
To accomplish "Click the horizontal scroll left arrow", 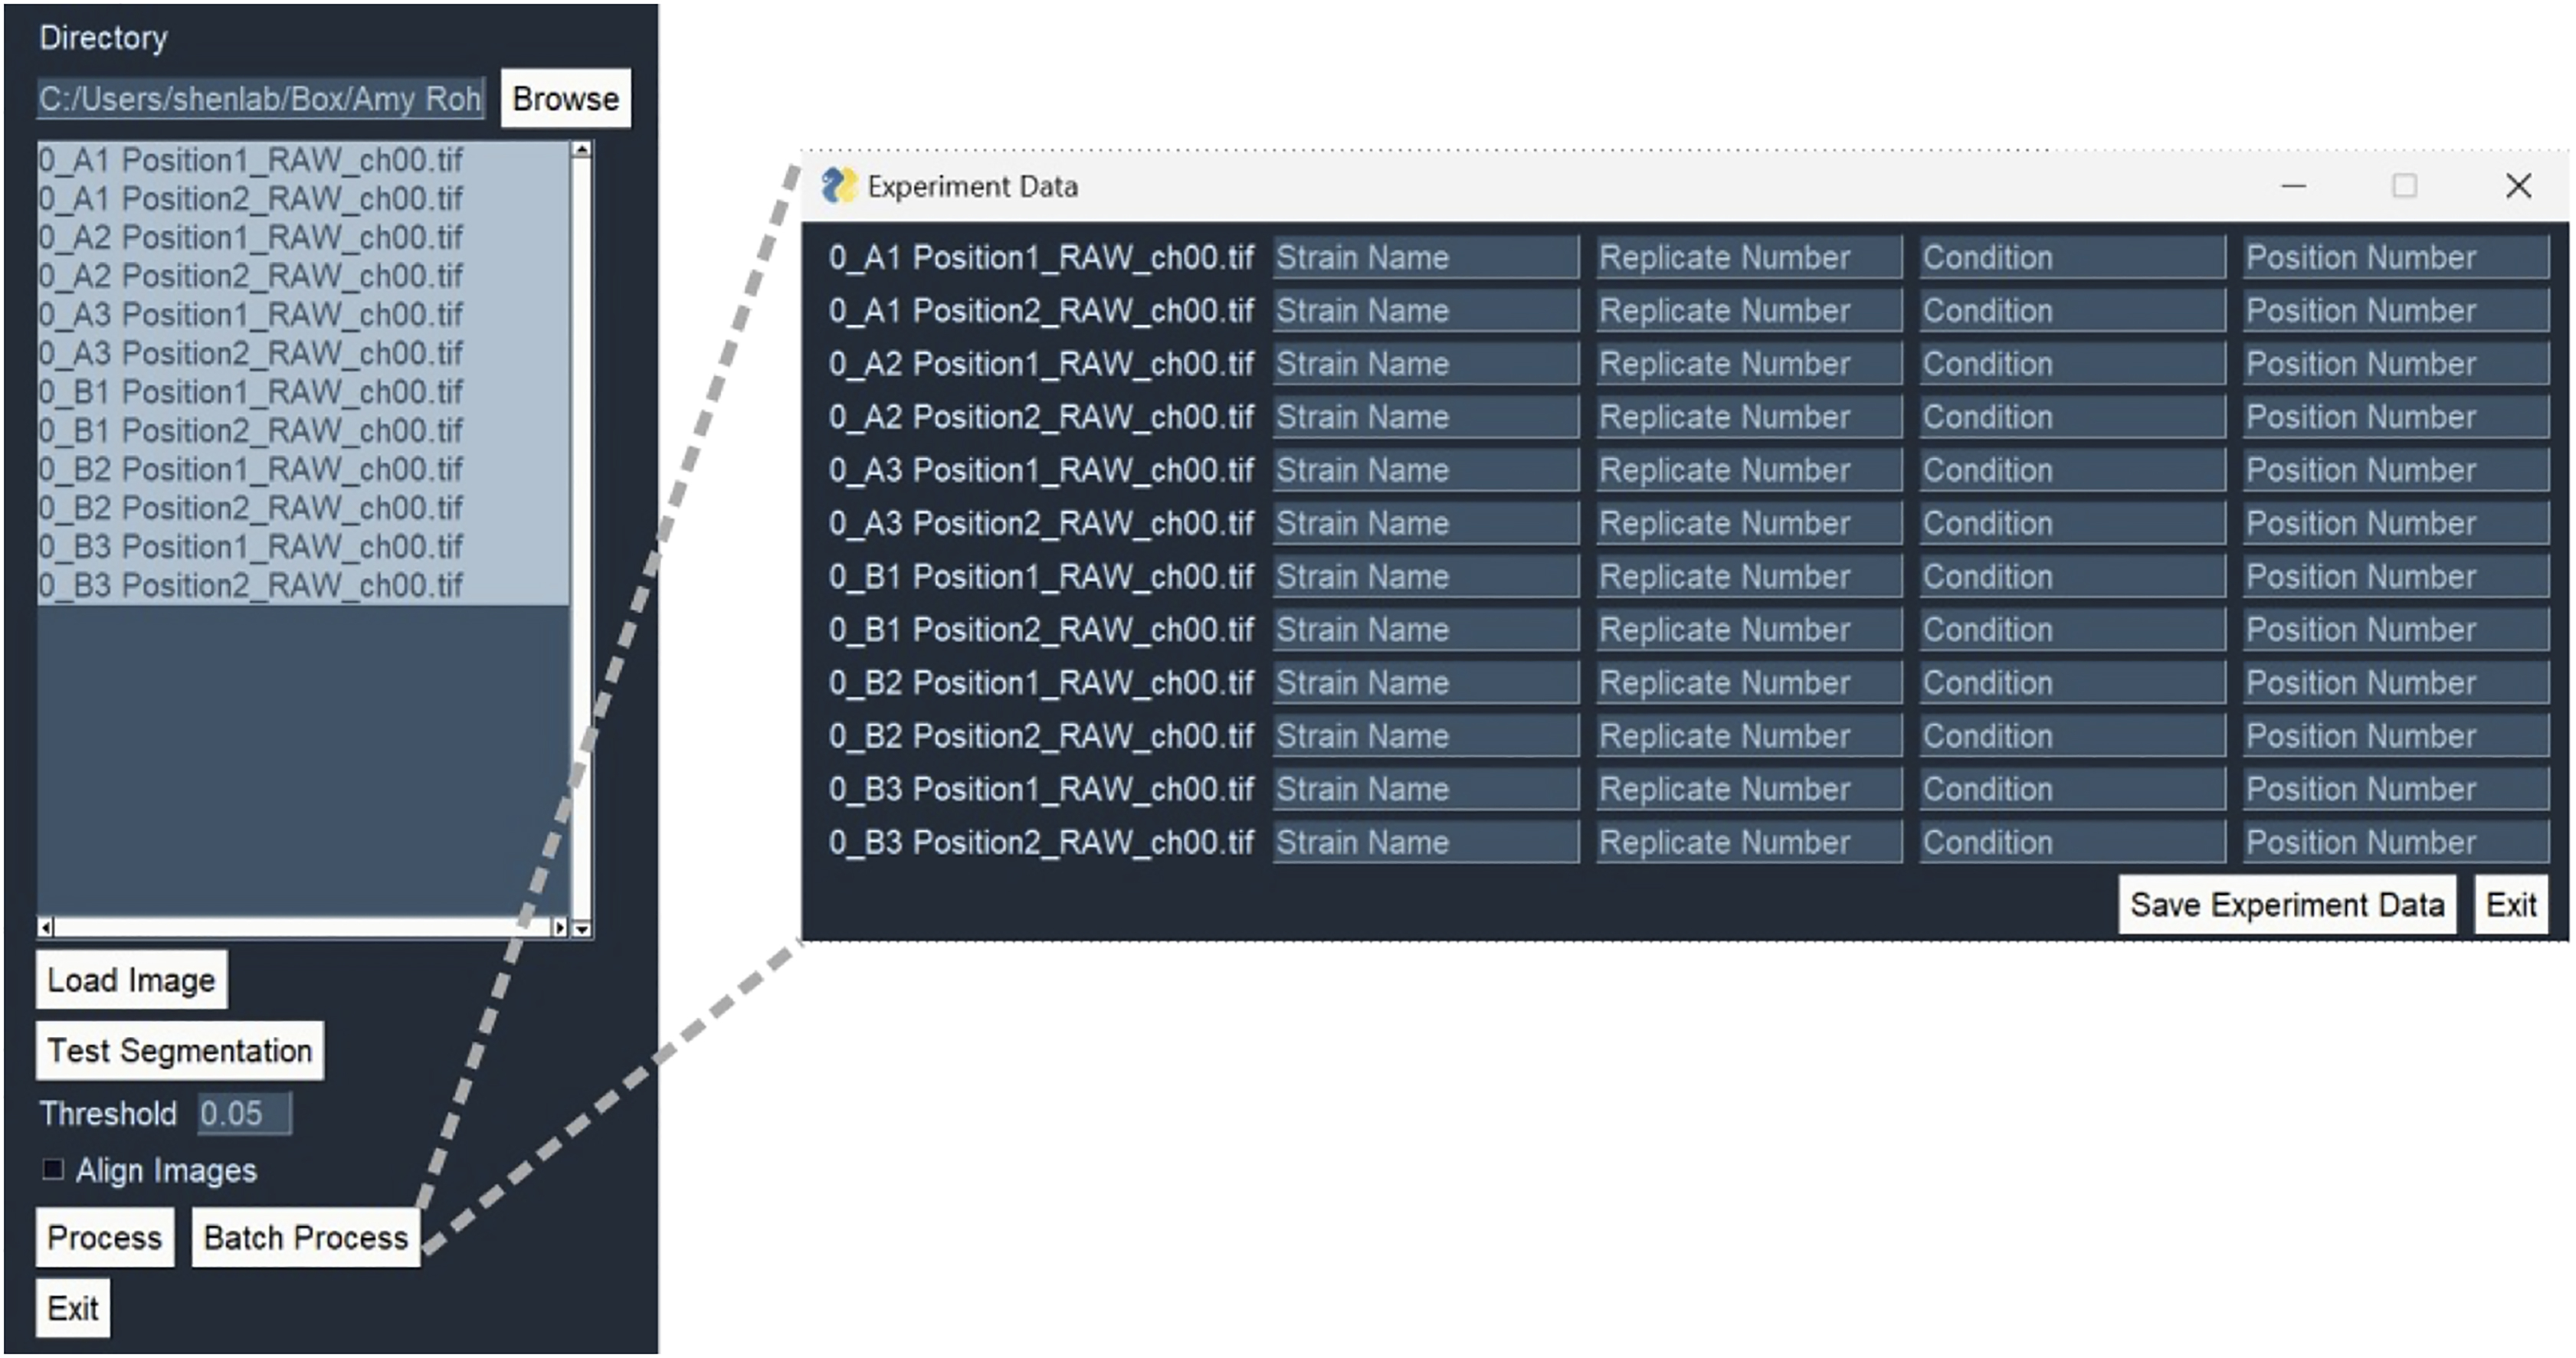I will pos(46,928).
